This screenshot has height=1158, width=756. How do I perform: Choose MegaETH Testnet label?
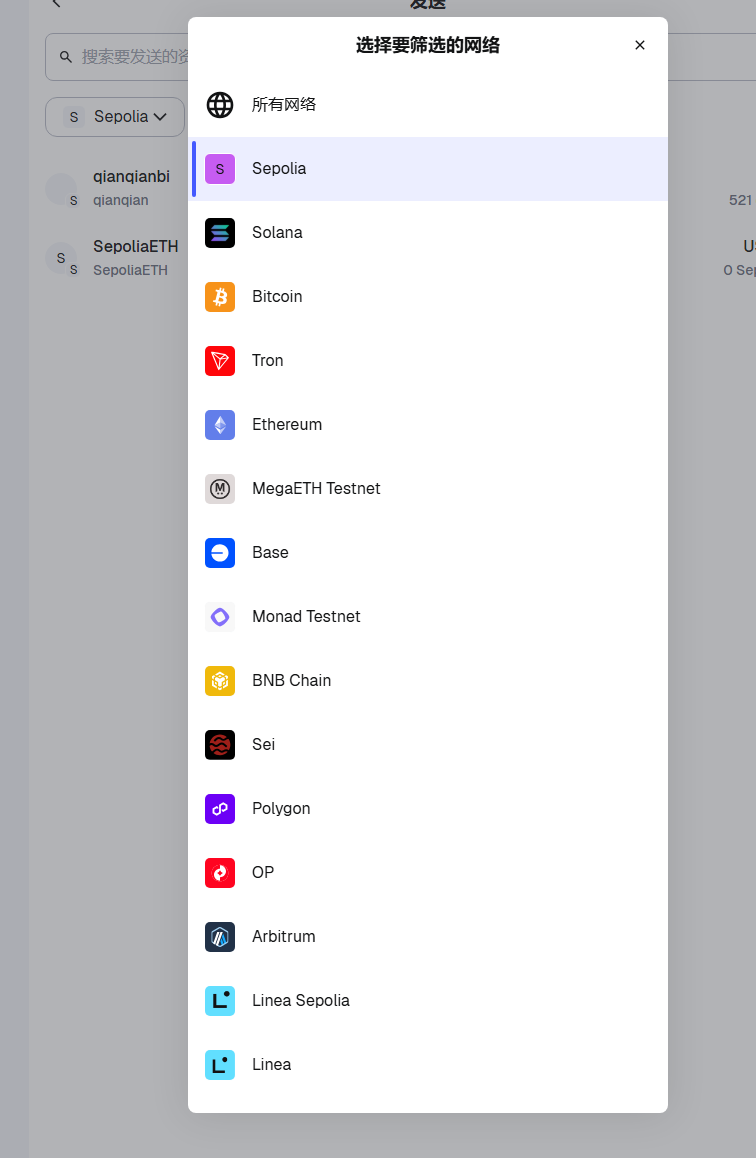point(316,488)
